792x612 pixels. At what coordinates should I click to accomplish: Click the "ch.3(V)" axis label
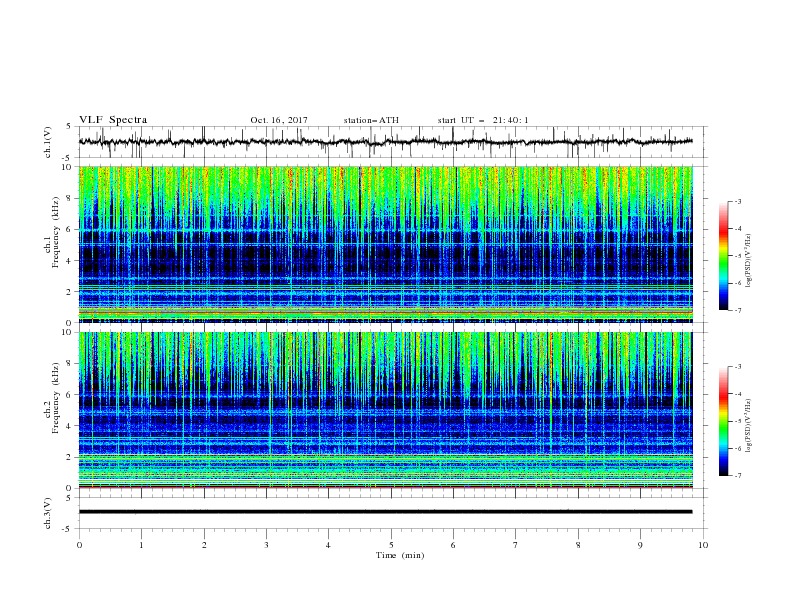coord(48,513)
